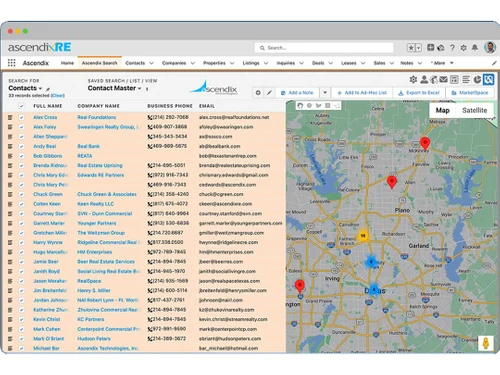Switch to the Ascendix Search tab
Viewport: 500px width, 375px height.
point(100,63)
